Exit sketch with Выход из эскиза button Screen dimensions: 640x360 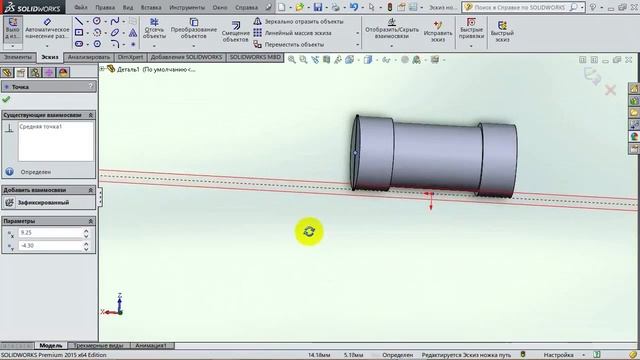pos(12,29)
